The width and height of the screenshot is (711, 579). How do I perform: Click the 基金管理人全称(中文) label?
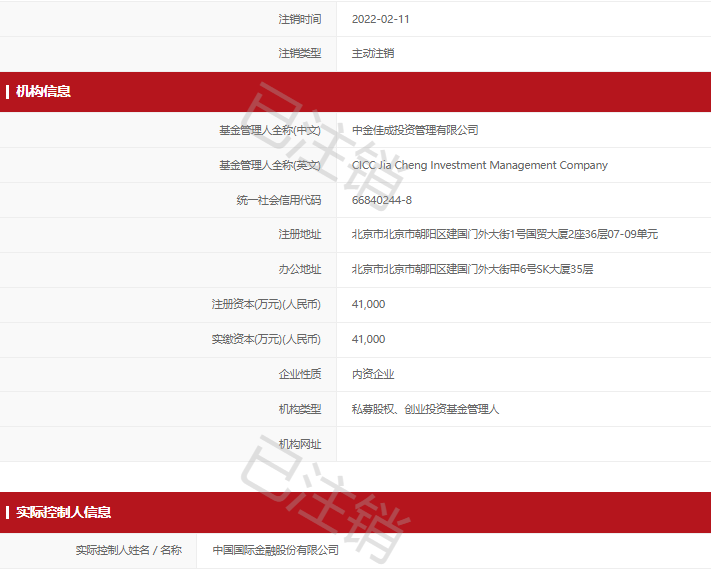point(270,131)
